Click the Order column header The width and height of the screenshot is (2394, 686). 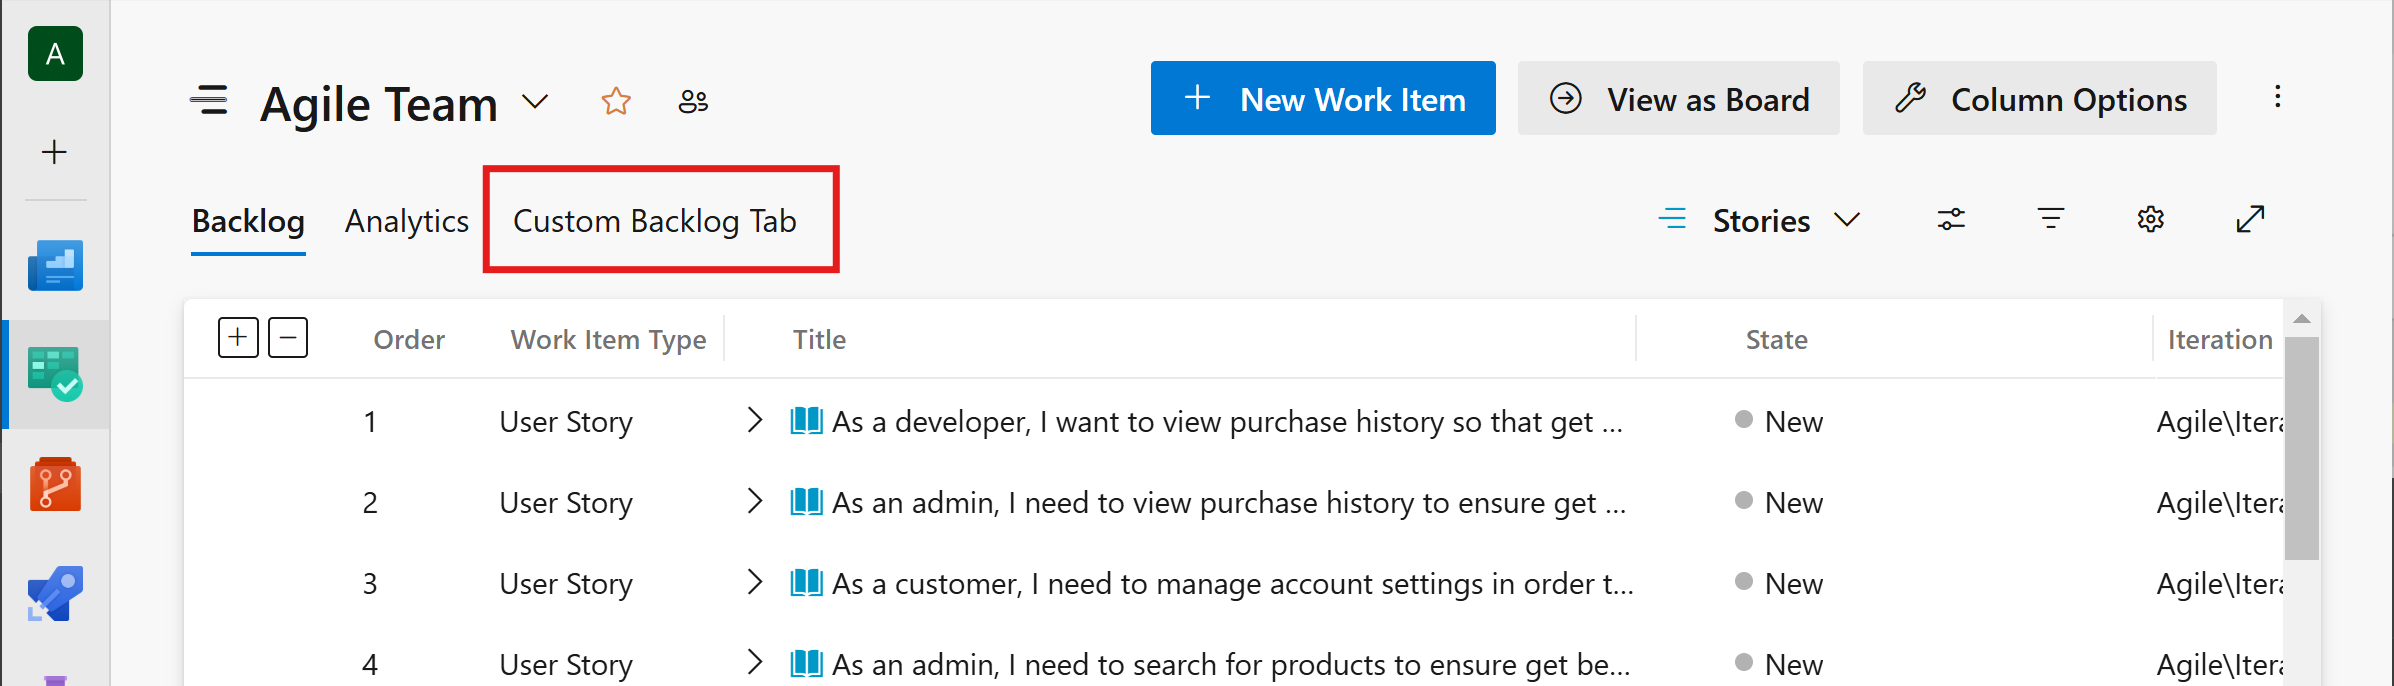tap(409, 340)
